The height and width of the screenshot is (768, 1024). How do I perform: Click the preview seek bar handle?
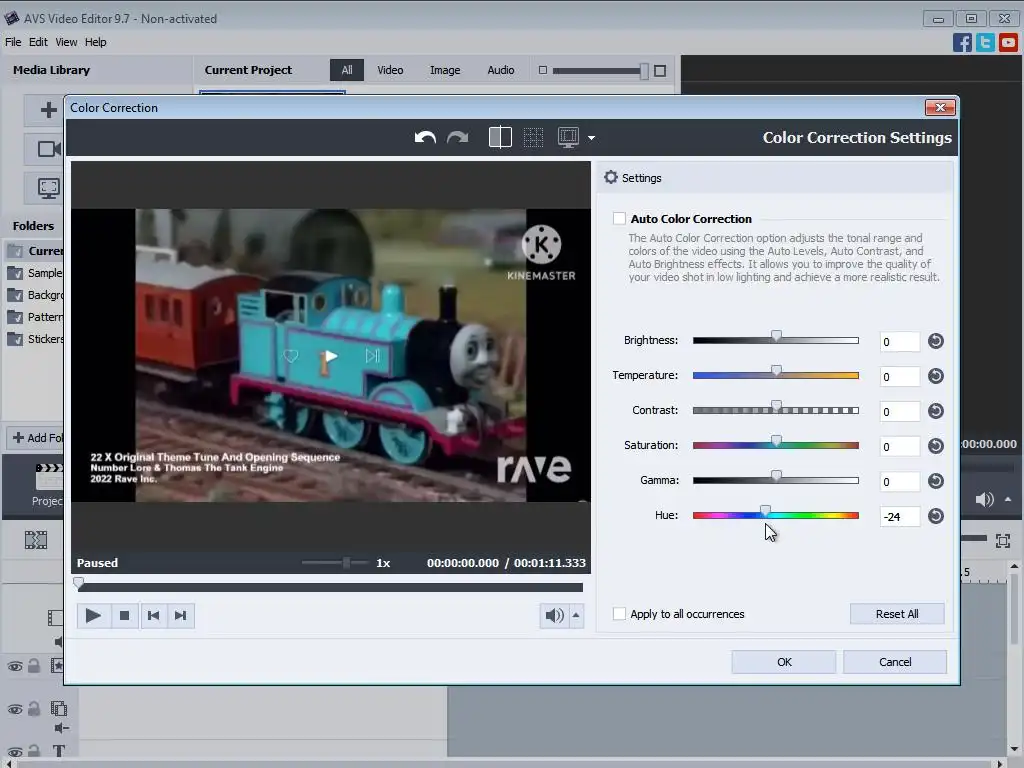click(78, 583)
